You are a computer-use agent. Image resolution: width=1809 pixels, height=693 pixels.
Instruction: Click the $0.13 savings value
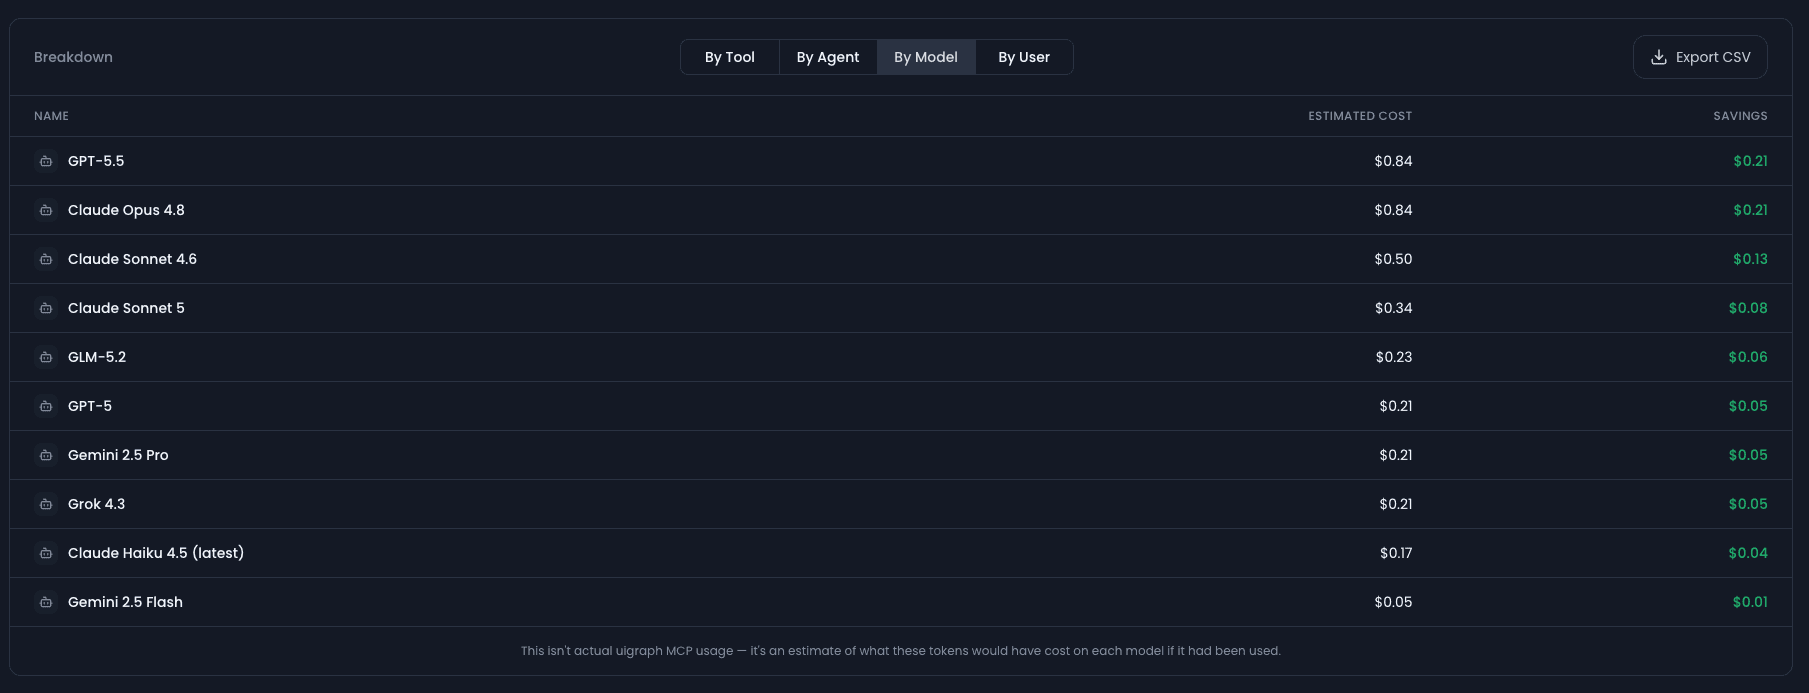coord(1750,259)
